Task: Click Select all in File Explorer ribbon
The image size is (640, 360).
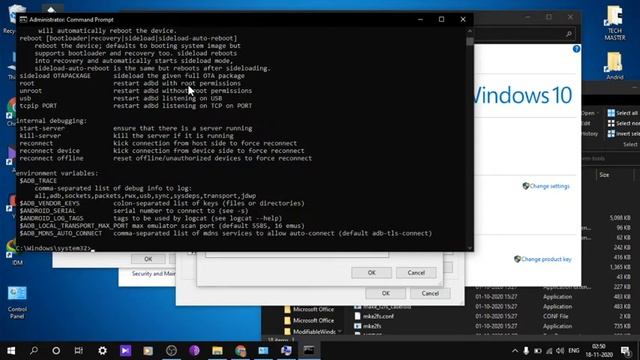Action: click(x=622, y=113)
